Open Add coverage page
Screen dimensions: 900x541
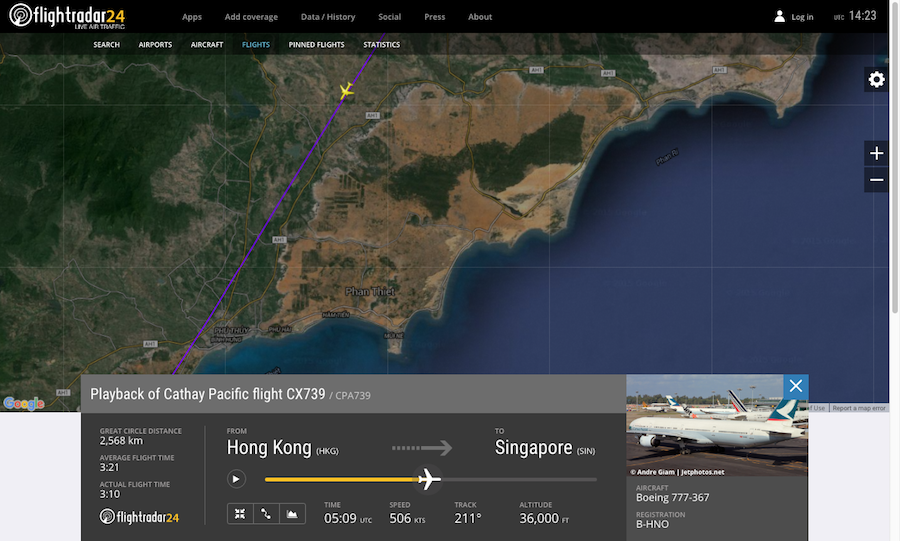pos(251,17)
